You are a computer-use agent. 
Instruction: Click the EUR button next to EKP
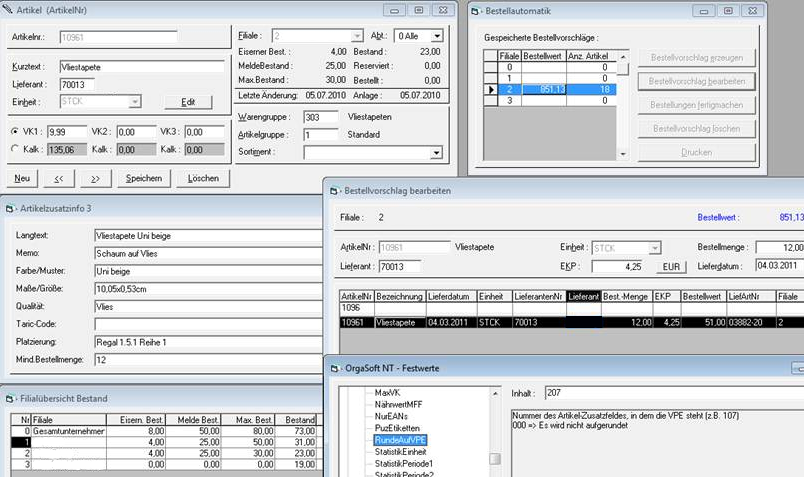click(670, 267)
